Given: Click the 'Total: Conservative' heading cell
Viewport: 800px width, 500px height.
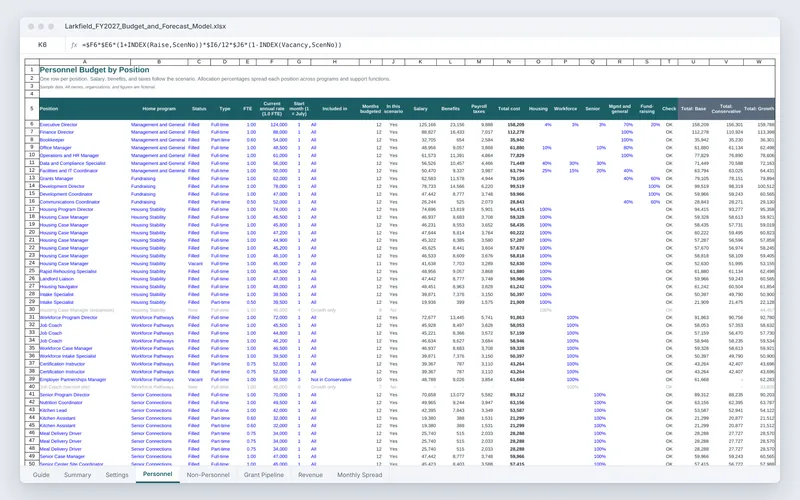Looking at the screenshot, I should click(726, 109).
